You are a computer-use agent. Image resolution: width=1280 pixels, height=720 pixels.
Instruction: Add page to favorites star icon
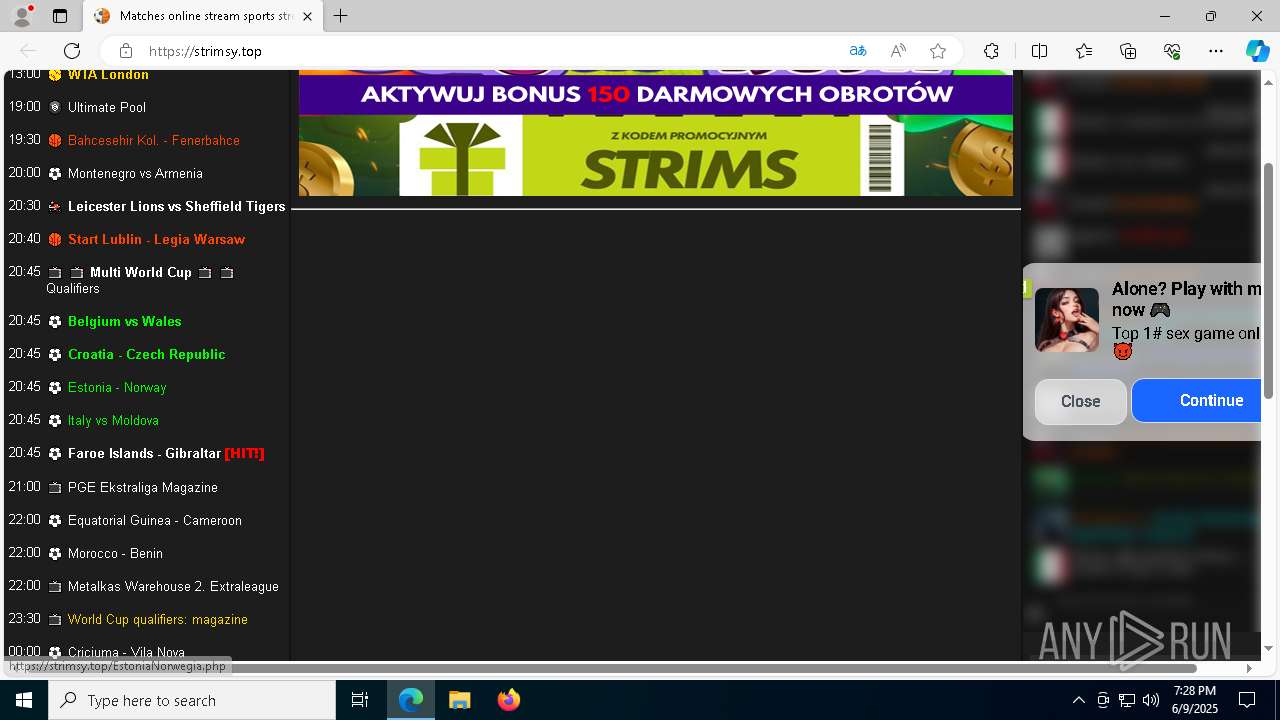938,51
